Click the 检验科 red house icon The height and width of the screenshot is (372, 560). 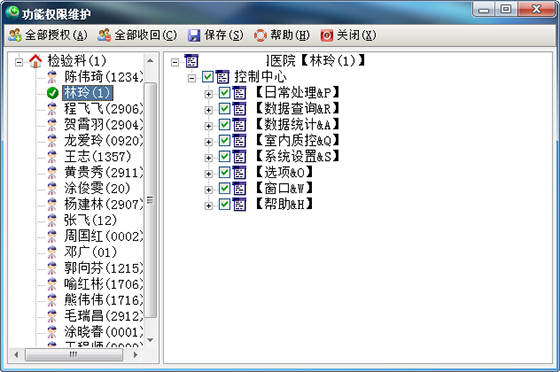click(x=35, y=61)
